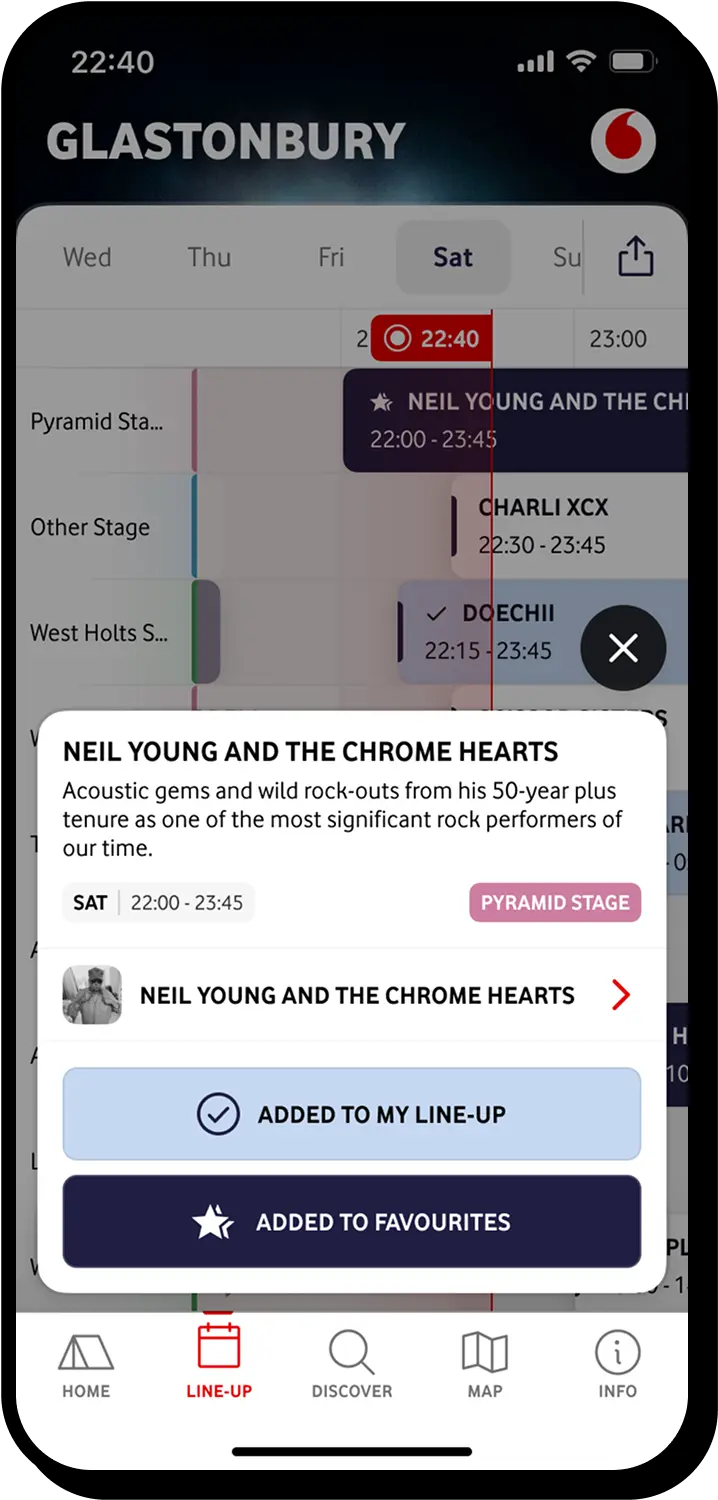Image resolution: width=718 pixels, height=1500 pixels.
Task: Open artist page via red chevron
Action: (x=621, y=995)
